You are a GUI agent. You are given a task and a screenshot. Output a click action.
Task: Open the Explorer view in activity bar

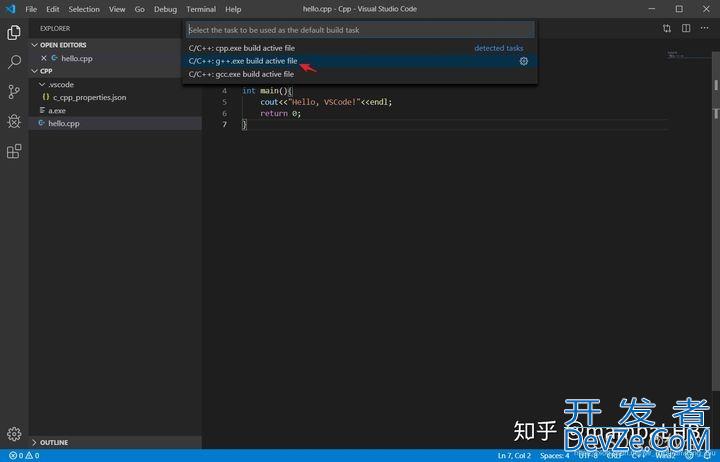tap(14, 33)
